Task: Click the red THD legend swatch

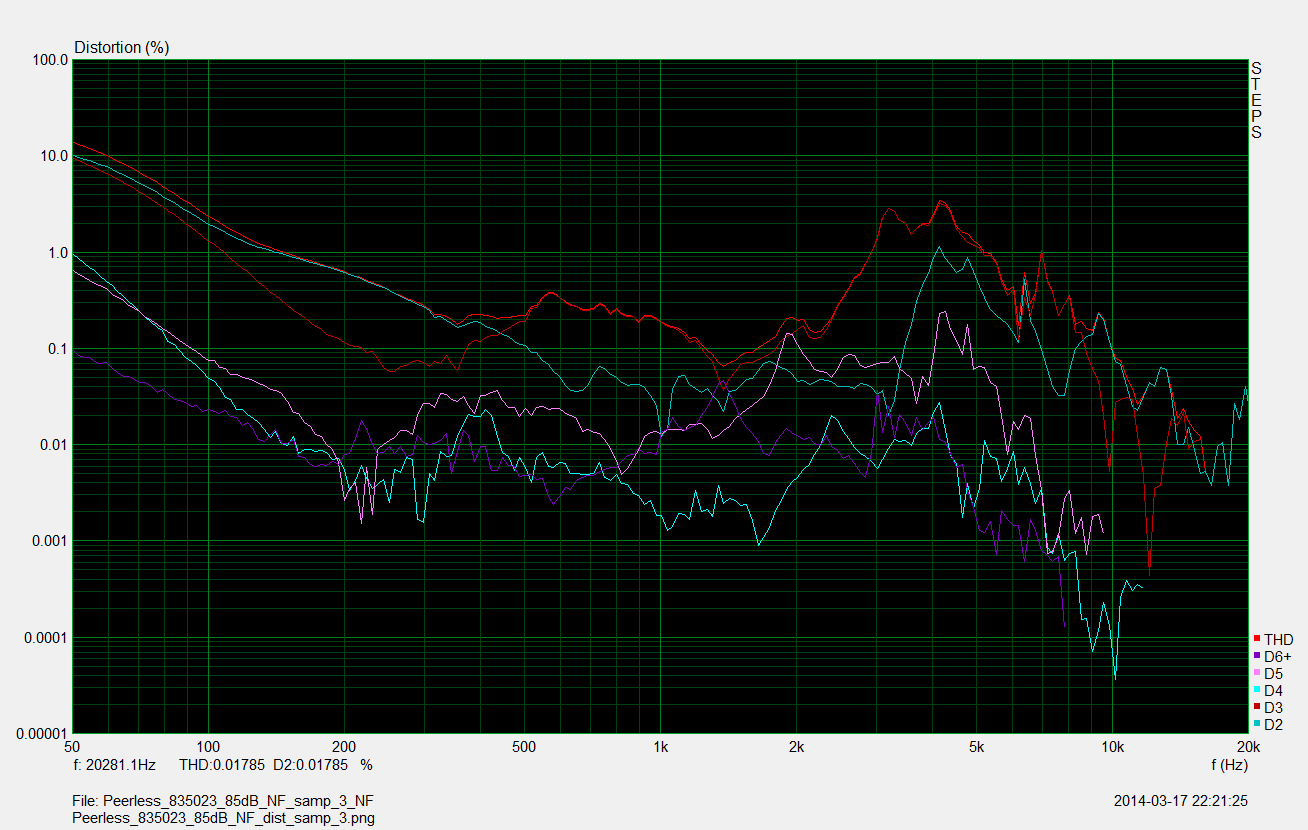Action: (1257, 639)
